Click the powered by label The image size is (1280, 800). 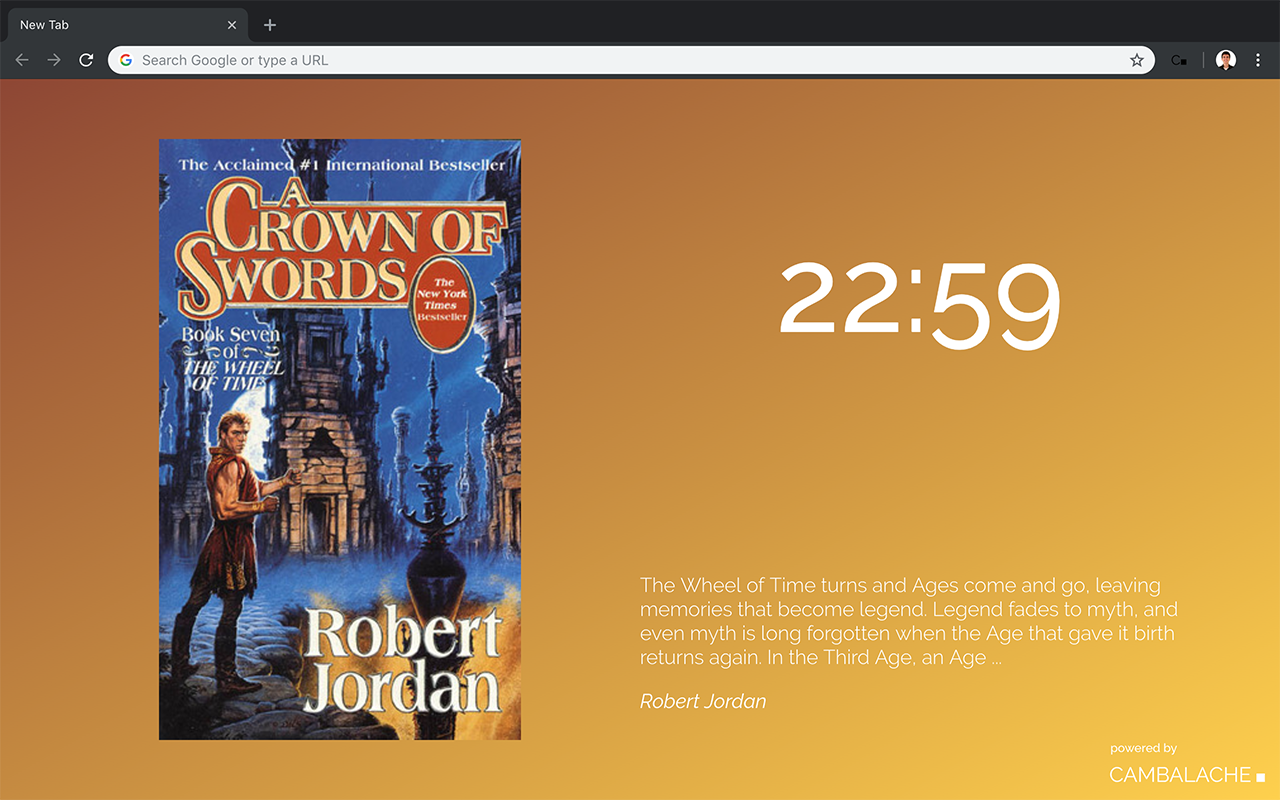coord(1143,748)
